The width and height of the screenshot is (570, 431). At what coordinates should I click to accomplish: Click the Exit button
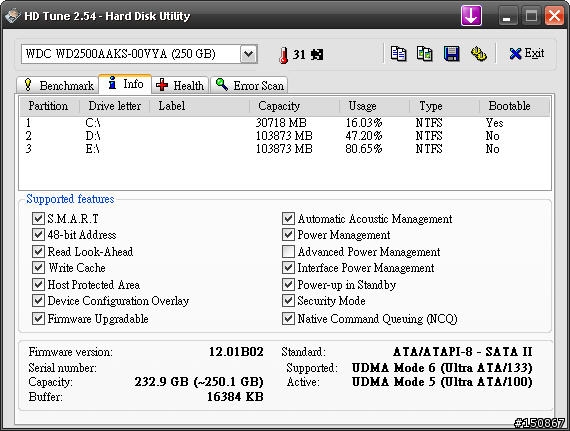(526, 54)
